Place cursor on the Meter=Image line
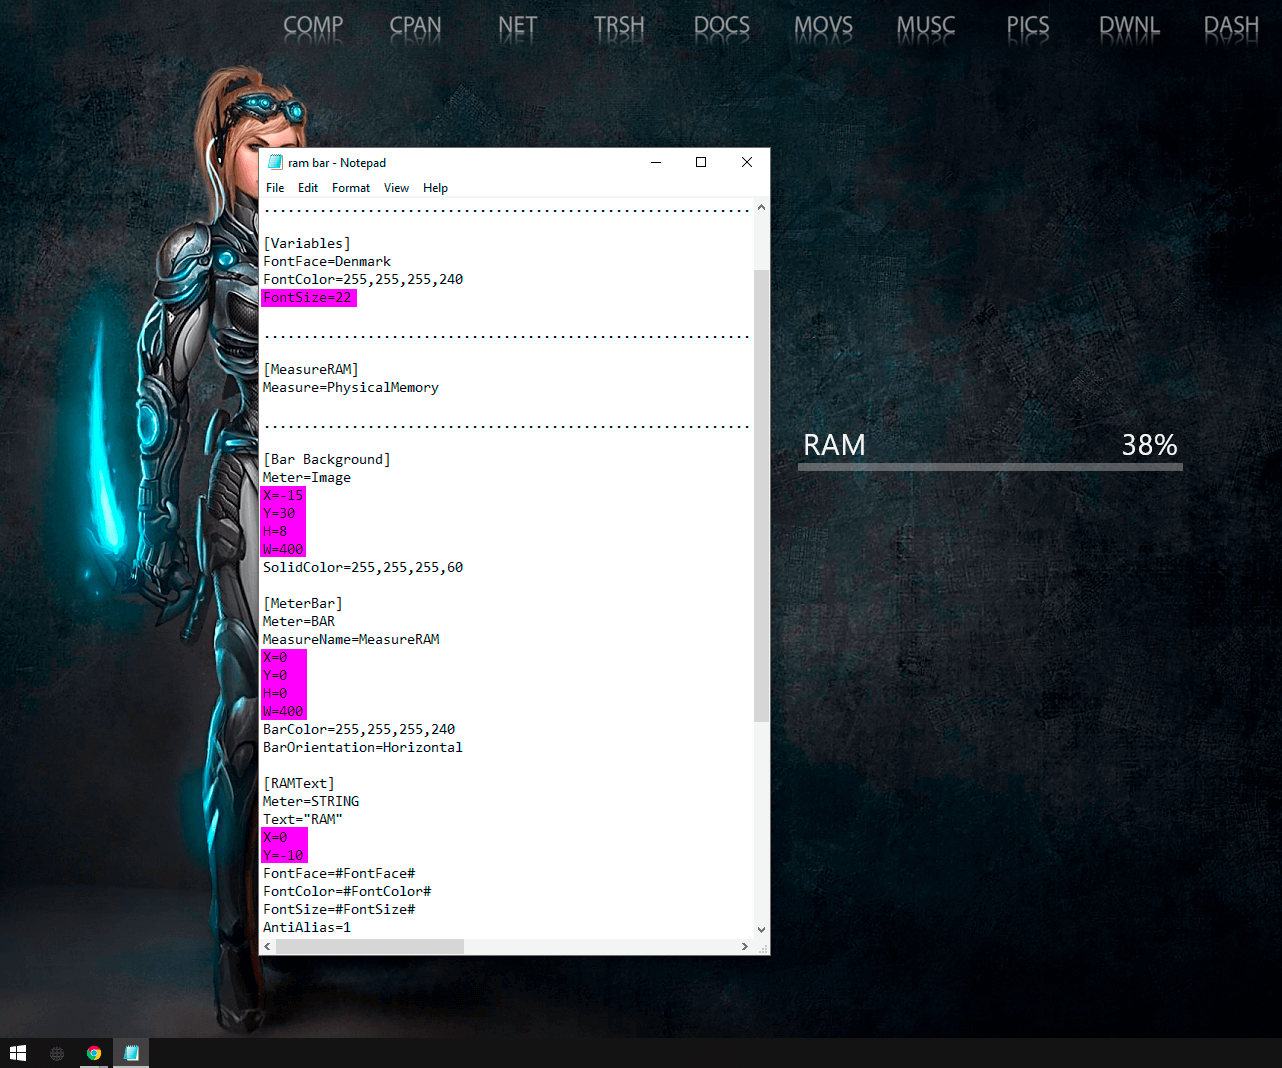1282x1068 pixels. pyautogui.click(x=307, y=478)
